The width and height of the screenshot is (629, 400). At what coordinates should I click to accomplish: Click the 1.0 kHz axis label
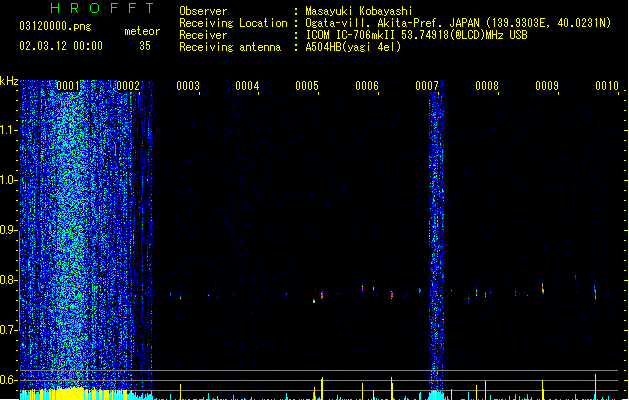[7, 180]
